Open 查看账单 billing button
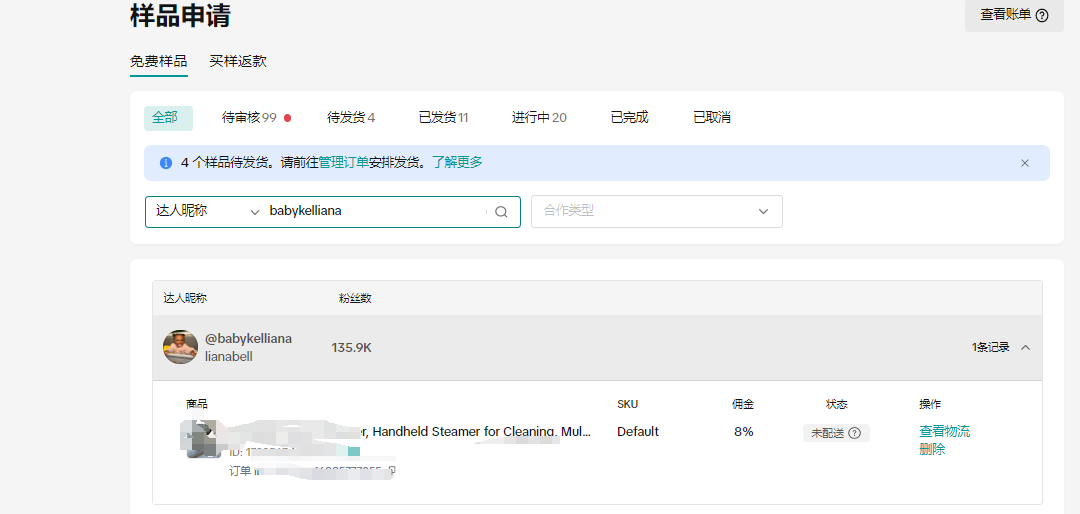The image size is (1080, 514). 1013,15
